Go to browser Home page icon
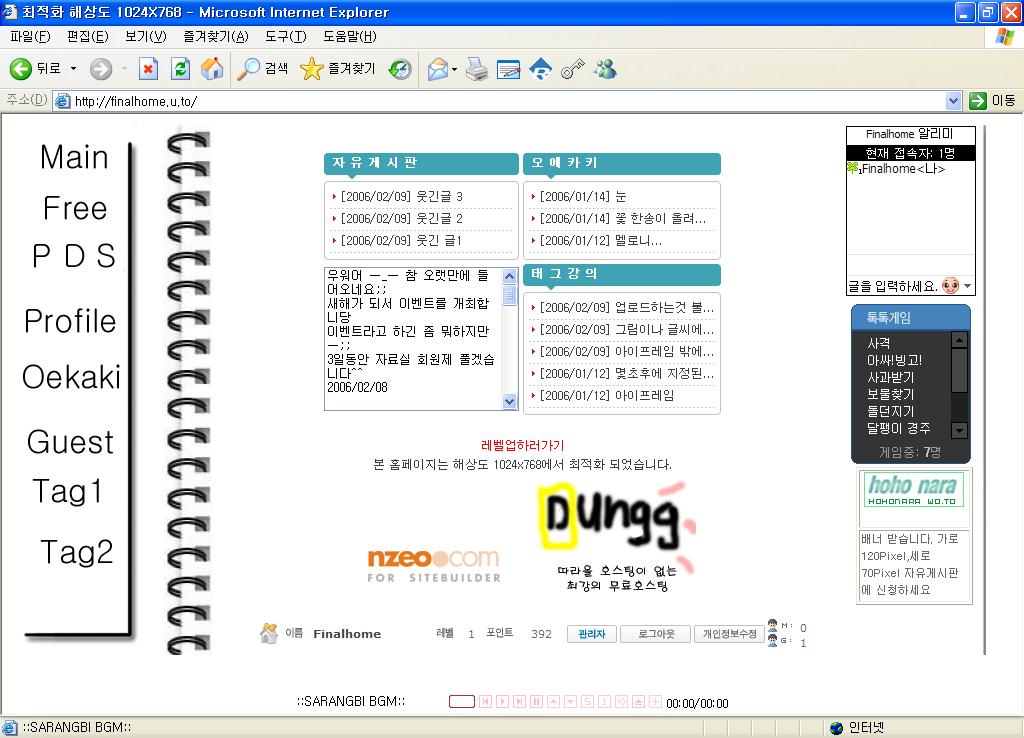This screenshot has width=1024, height=738. coord(212,69)
